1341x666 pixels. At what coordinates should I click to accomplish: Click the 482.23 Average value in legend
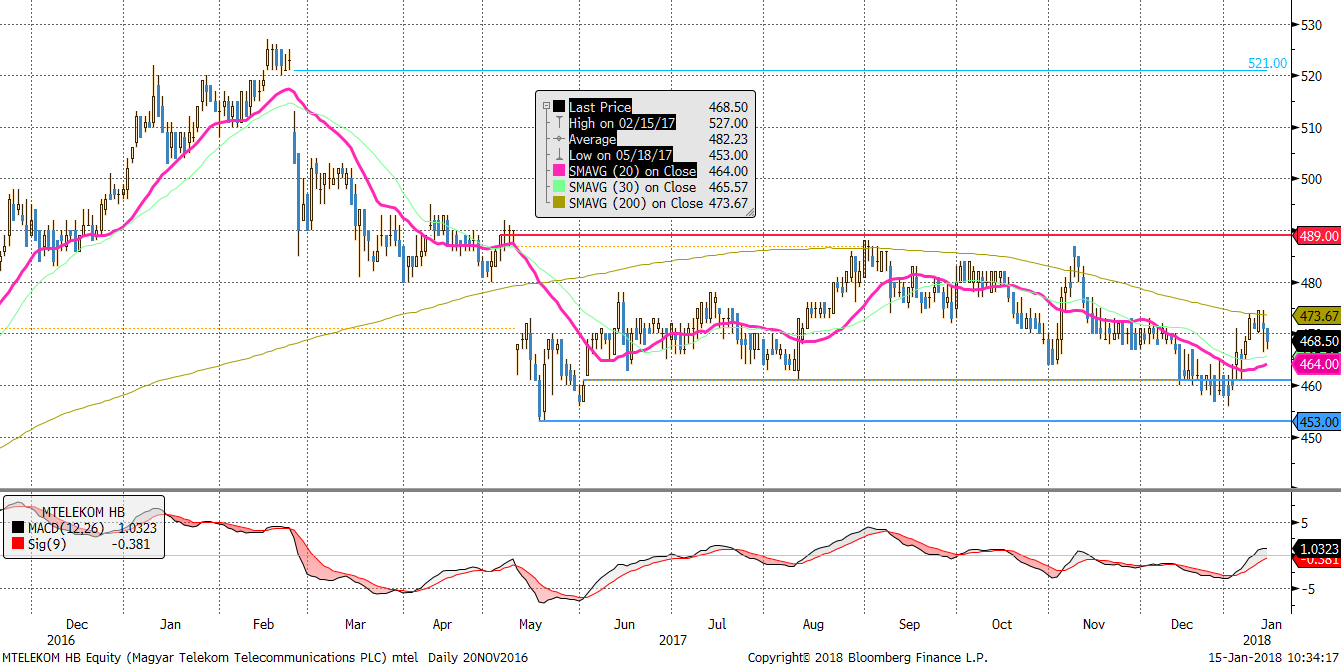tap(727, 139)
